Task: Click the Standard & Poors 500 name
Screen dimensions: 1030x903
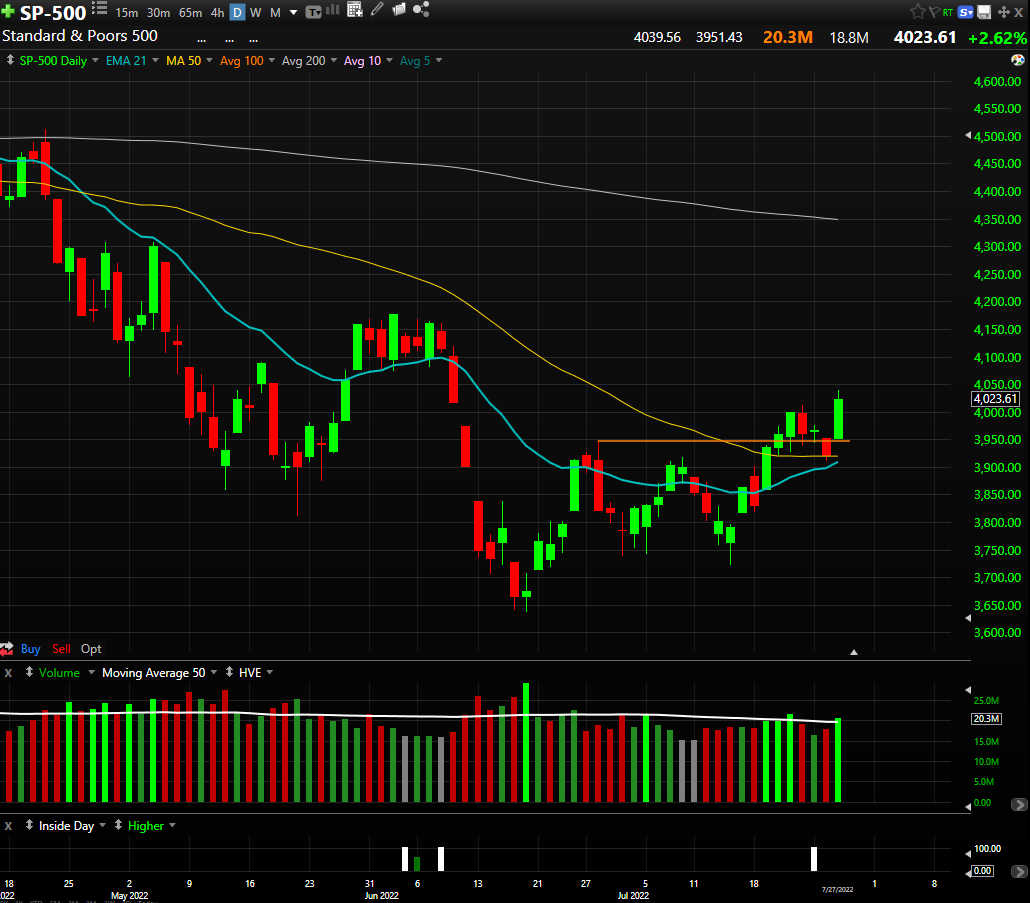Action: [x=79, y=35]
